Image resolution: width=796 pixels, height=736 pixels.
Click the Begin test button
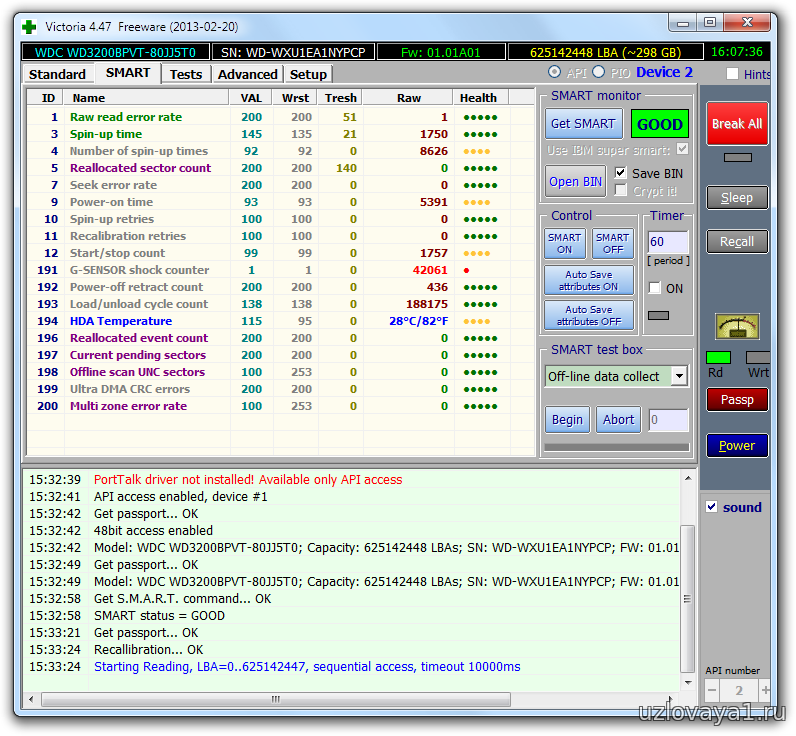coord(567,420)
